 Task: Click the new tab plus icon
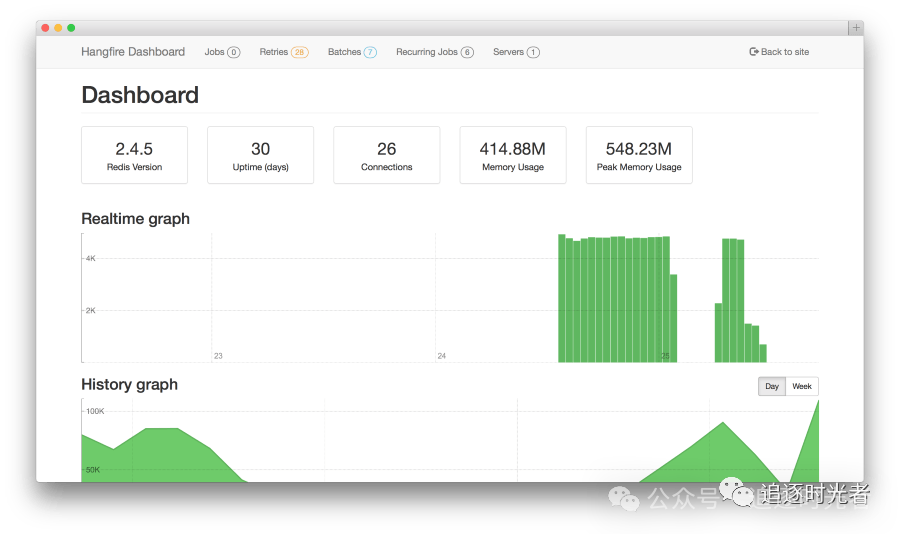[x=855, y=28]
